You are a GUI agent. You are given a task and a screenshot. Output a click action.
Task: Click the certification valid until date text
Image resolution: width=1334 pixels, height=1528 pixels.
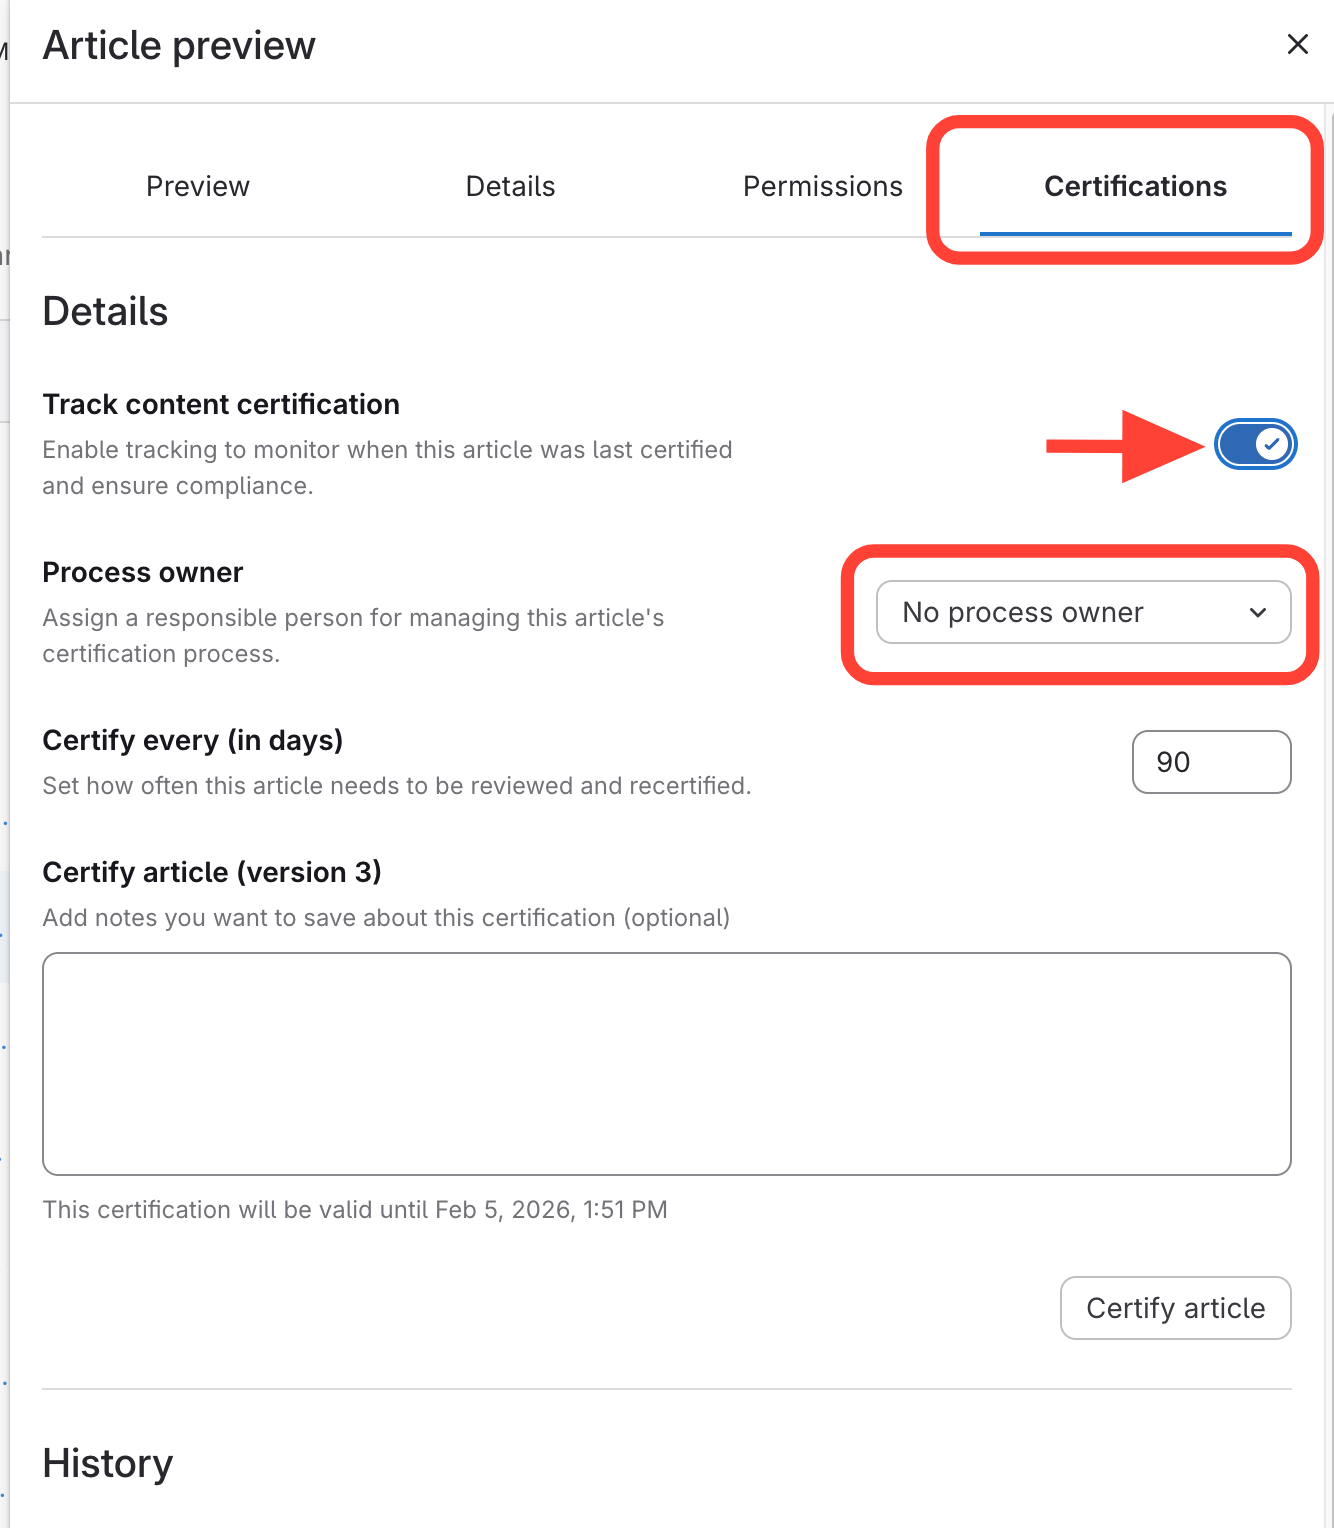coord(355,1210)
